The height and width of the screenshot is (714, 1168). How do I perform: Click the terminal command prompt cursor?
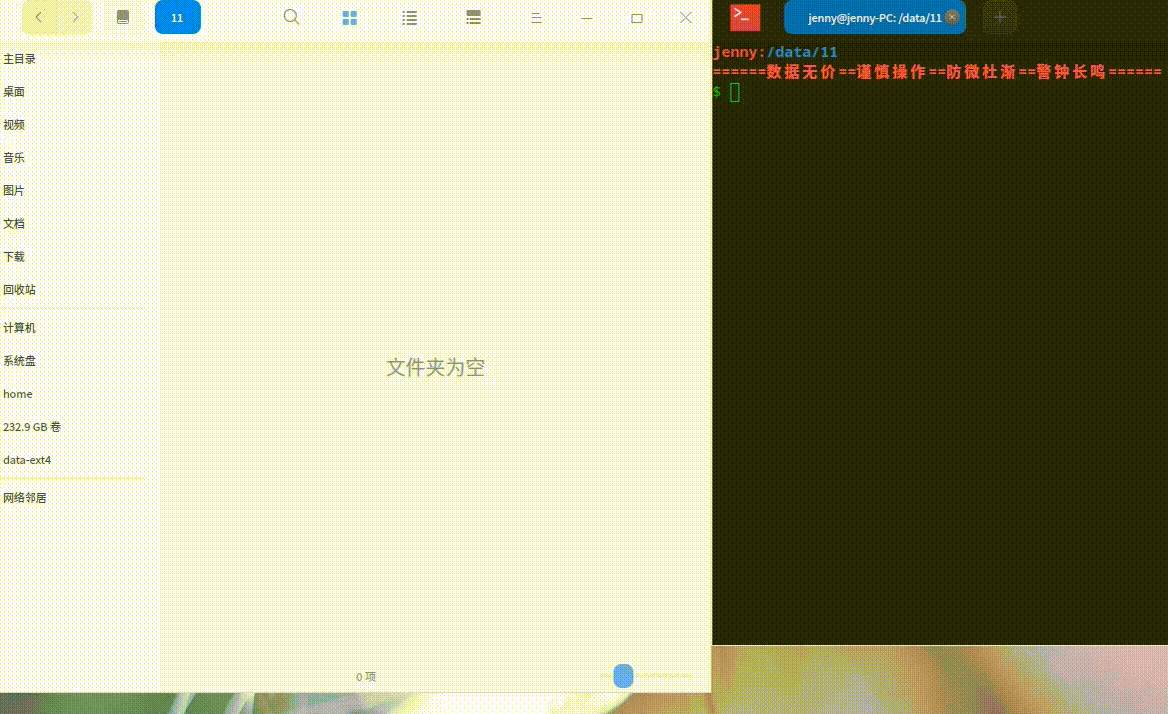click(x=734, y=92)
